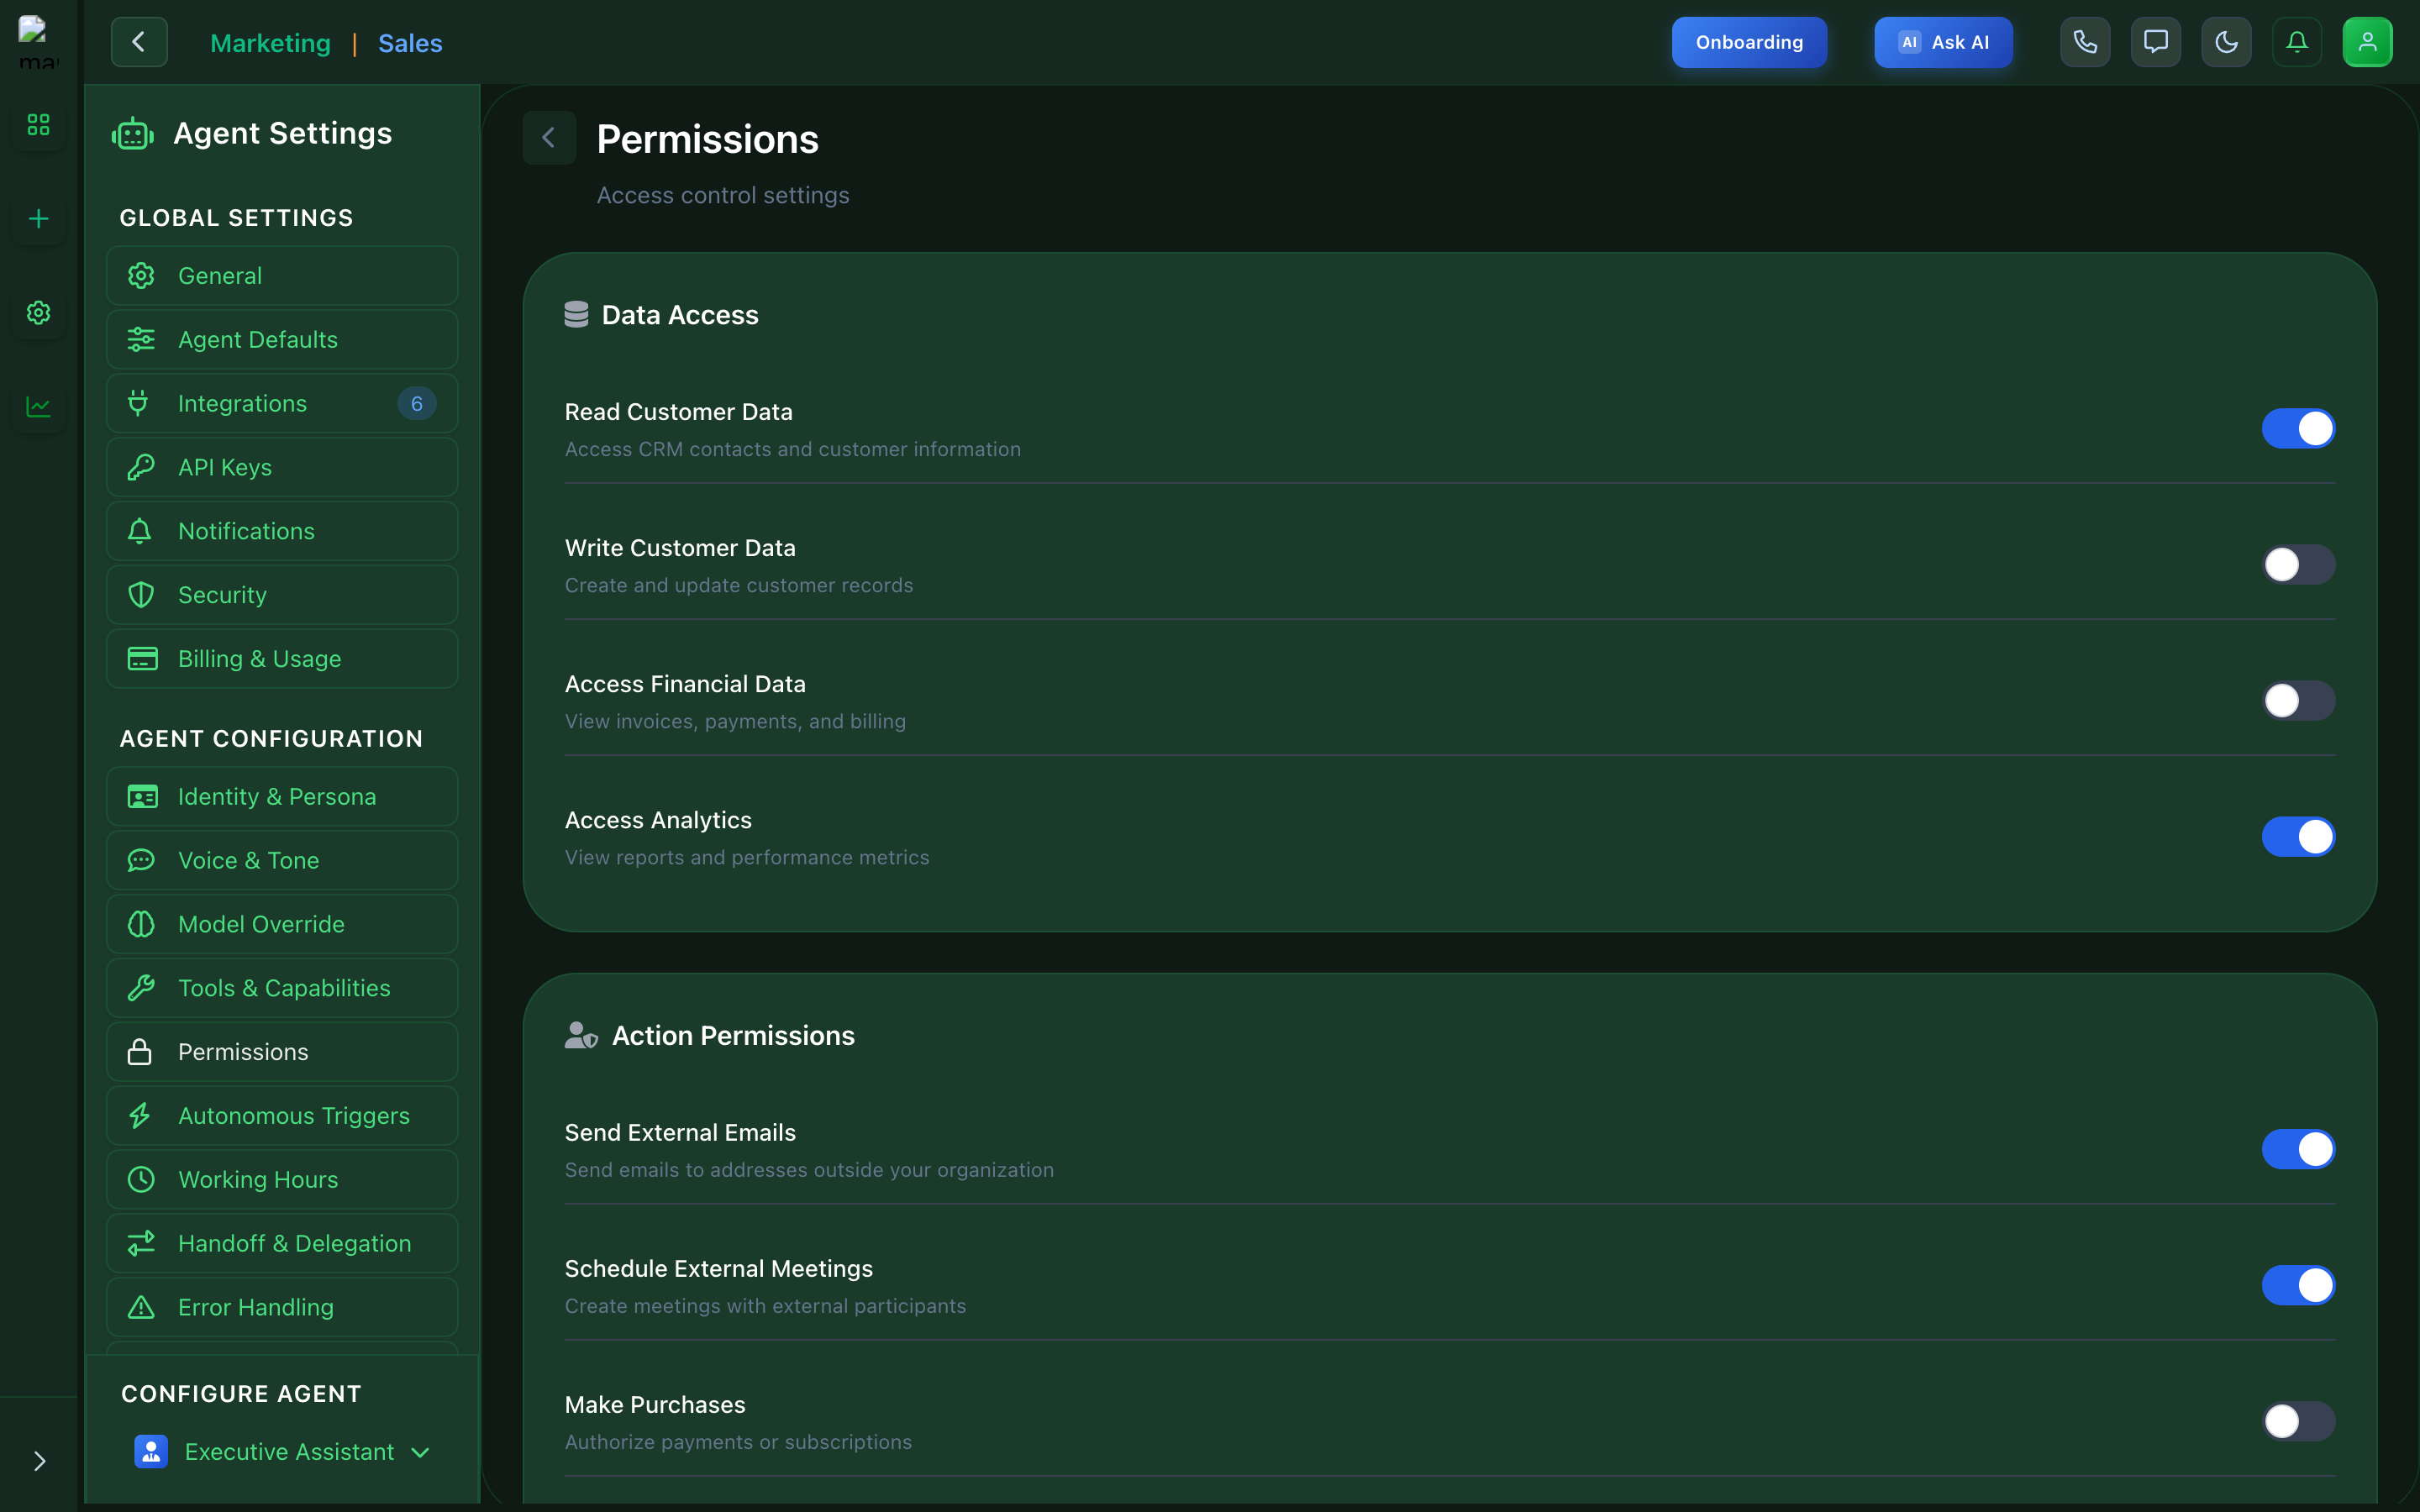Open the gear settings icon in left rail
The image size is (2420, 1512).
pos(38,313)
